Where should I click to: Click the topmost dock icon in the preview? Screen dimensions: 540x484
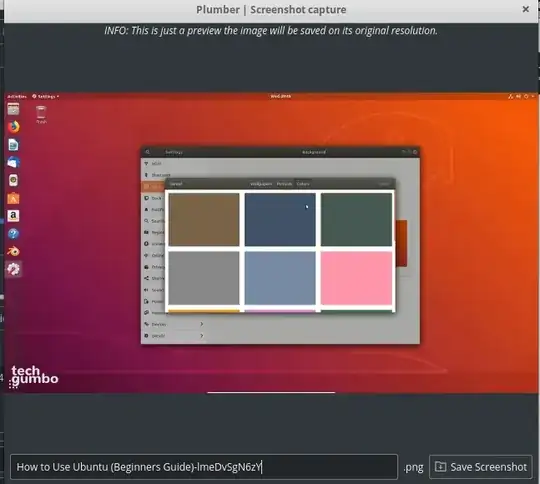click(13, 109)
